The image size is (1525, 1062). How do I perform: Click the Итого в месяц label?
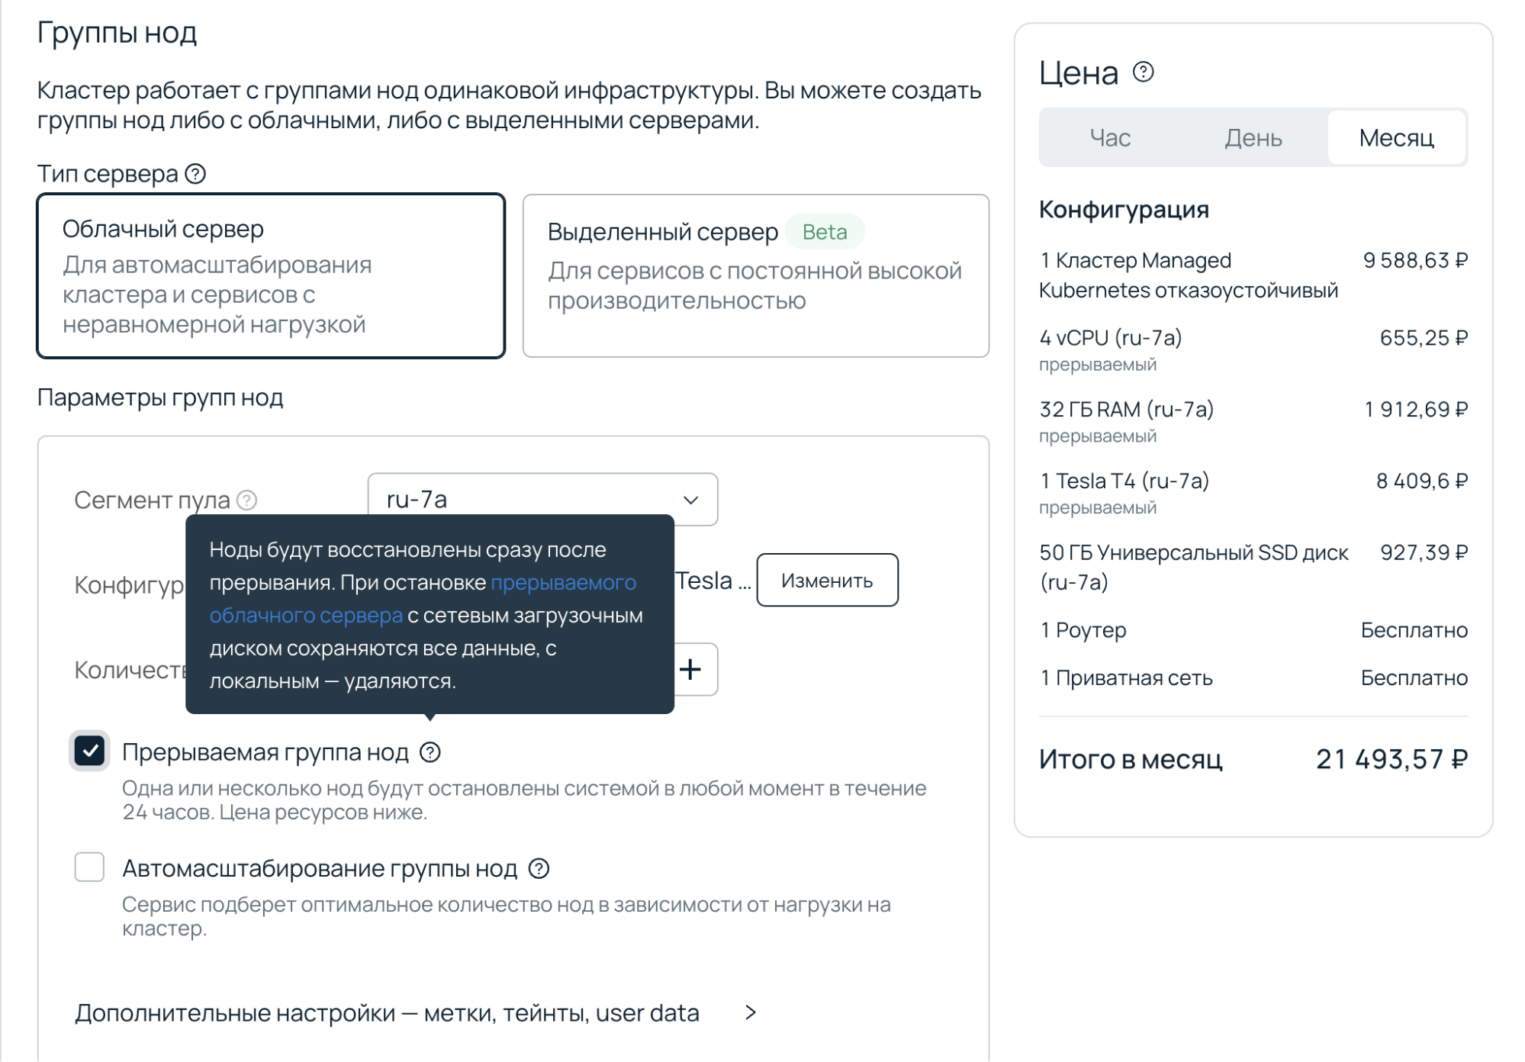pos(1131,760)
